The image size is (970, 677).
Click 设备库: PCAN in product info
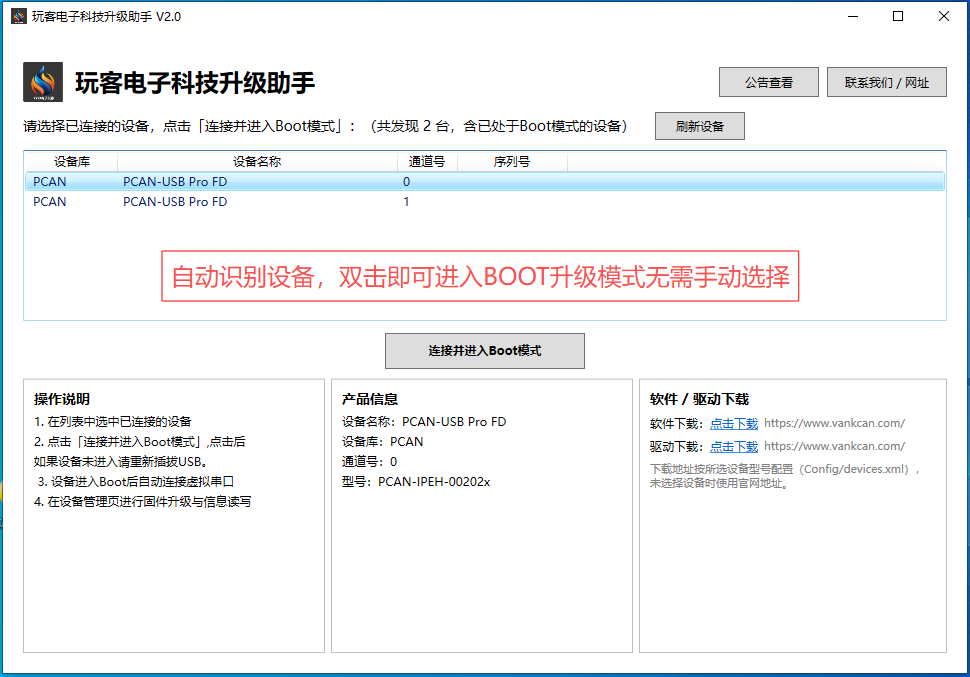pyautogui.click(x=382, y=441)
